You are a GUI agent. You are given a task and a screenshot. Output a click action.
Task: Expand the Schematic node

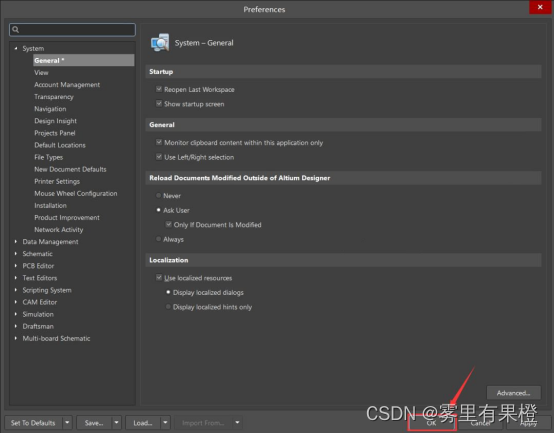[16, 254]
